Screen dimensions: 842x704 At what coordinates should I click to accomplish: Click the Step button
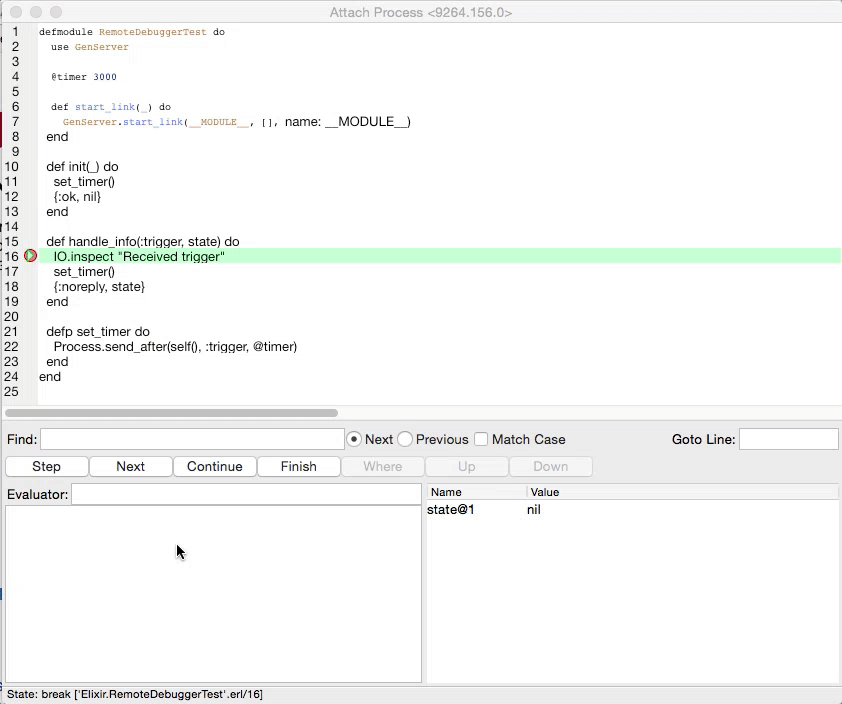click(46, 466)
